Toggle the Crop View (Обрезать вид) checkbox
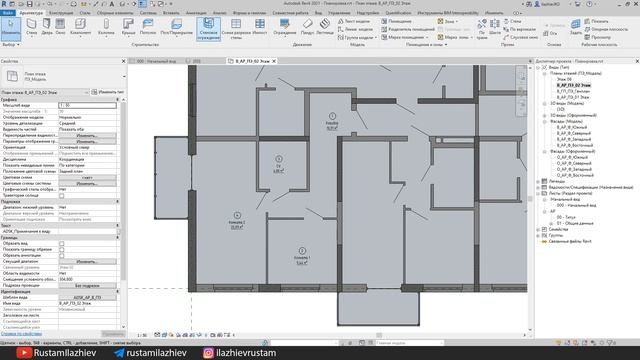Screen dimensions: 640x360 pyautogui.click(x=62, y=244)
